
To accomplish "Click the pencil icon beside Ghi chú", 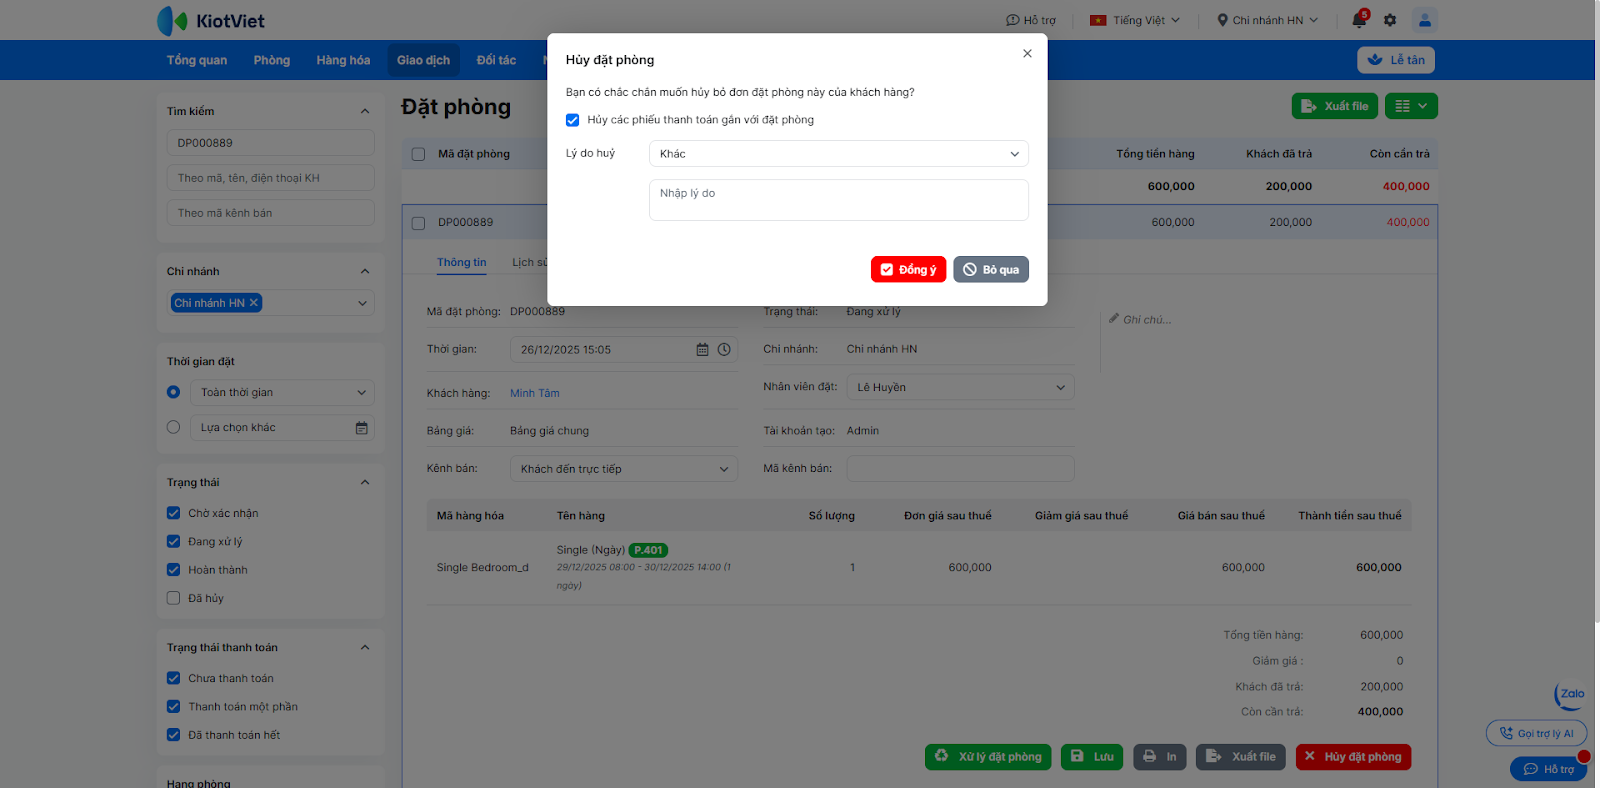I will [1114, 319].
